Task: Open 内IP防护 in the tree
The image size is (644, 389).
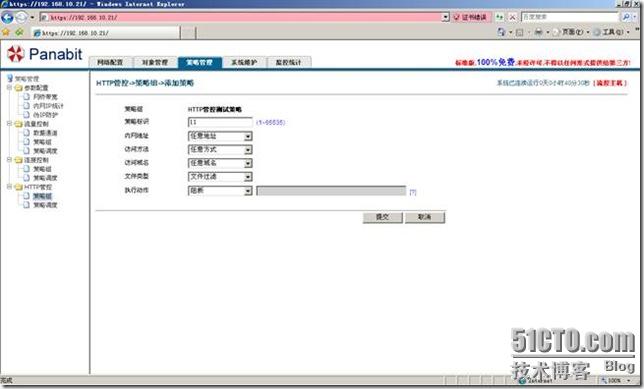Action: pos(46,115)
